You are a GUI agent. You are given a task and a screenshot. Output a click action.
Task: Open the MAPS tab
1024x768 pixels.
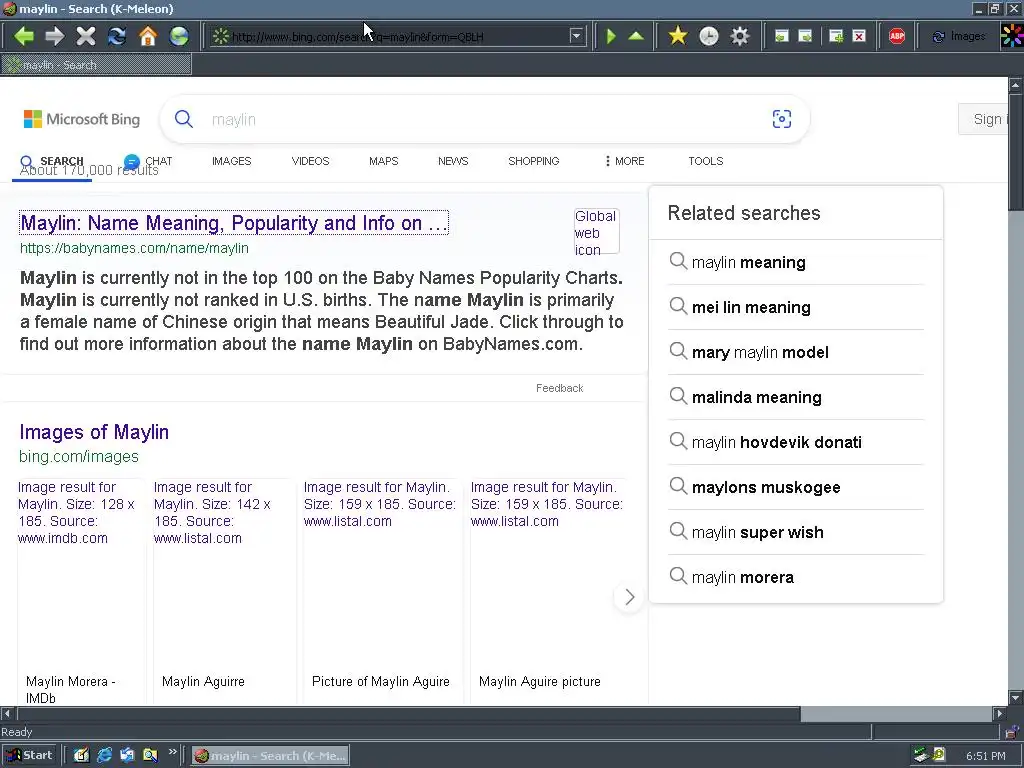(x=383, y=161)
